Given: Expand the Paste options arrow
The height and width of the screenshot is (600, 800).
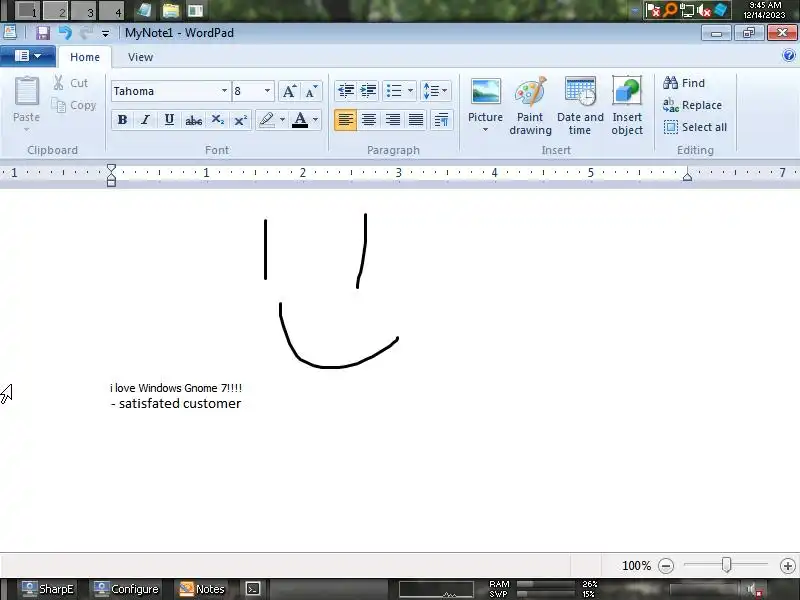Looking at the screenshot, I should click(26, 130).
